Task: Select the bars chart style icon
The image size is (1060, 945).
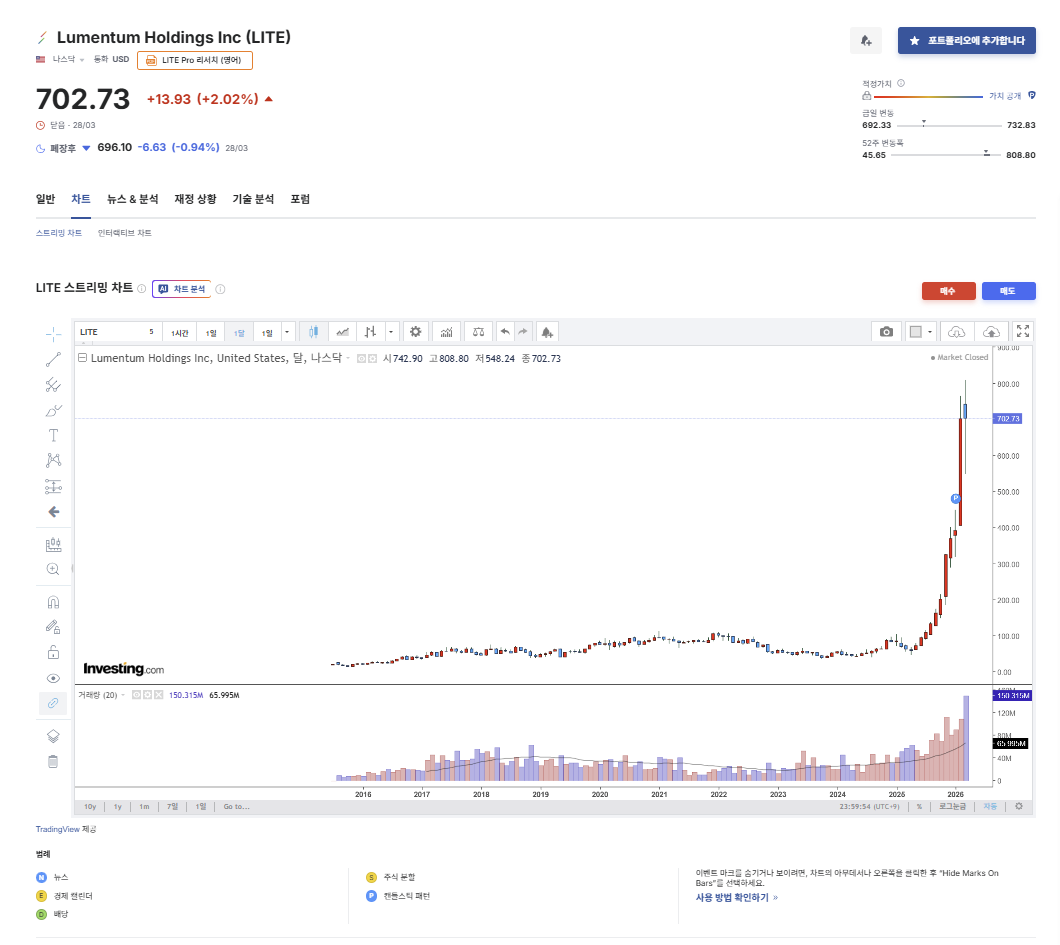Action: coord(370,332)
